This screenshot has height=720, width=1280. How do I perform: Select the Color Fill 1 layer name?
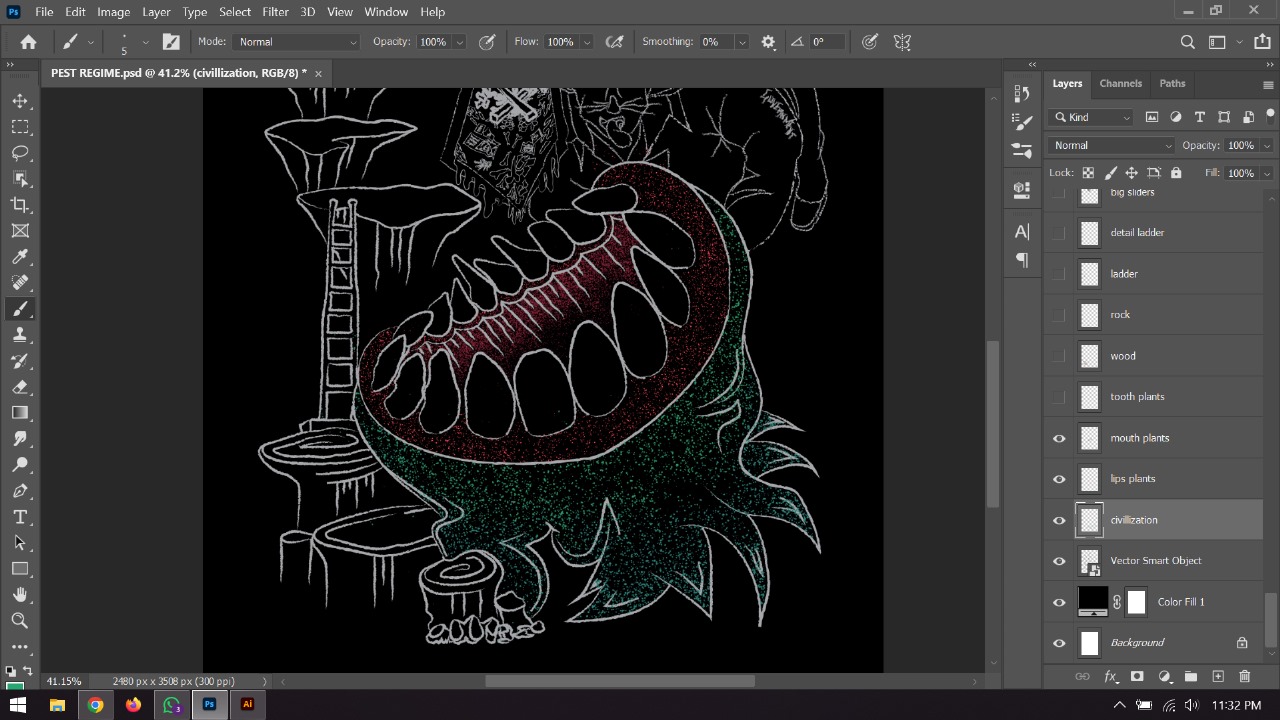[1181, 602]
